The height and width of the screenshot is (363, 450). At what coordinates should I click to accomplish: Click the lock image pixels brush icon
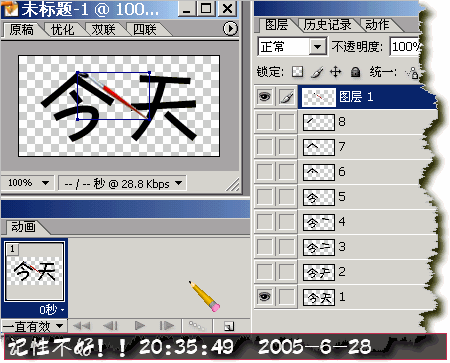click(x=317, y=72)
